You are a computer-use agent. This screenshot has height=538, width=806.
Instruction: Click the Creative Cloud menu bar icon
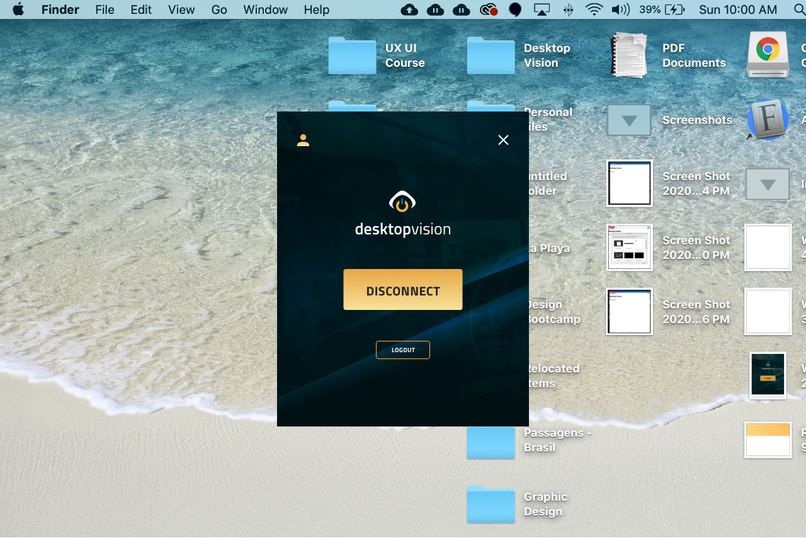tap(488, 10)
